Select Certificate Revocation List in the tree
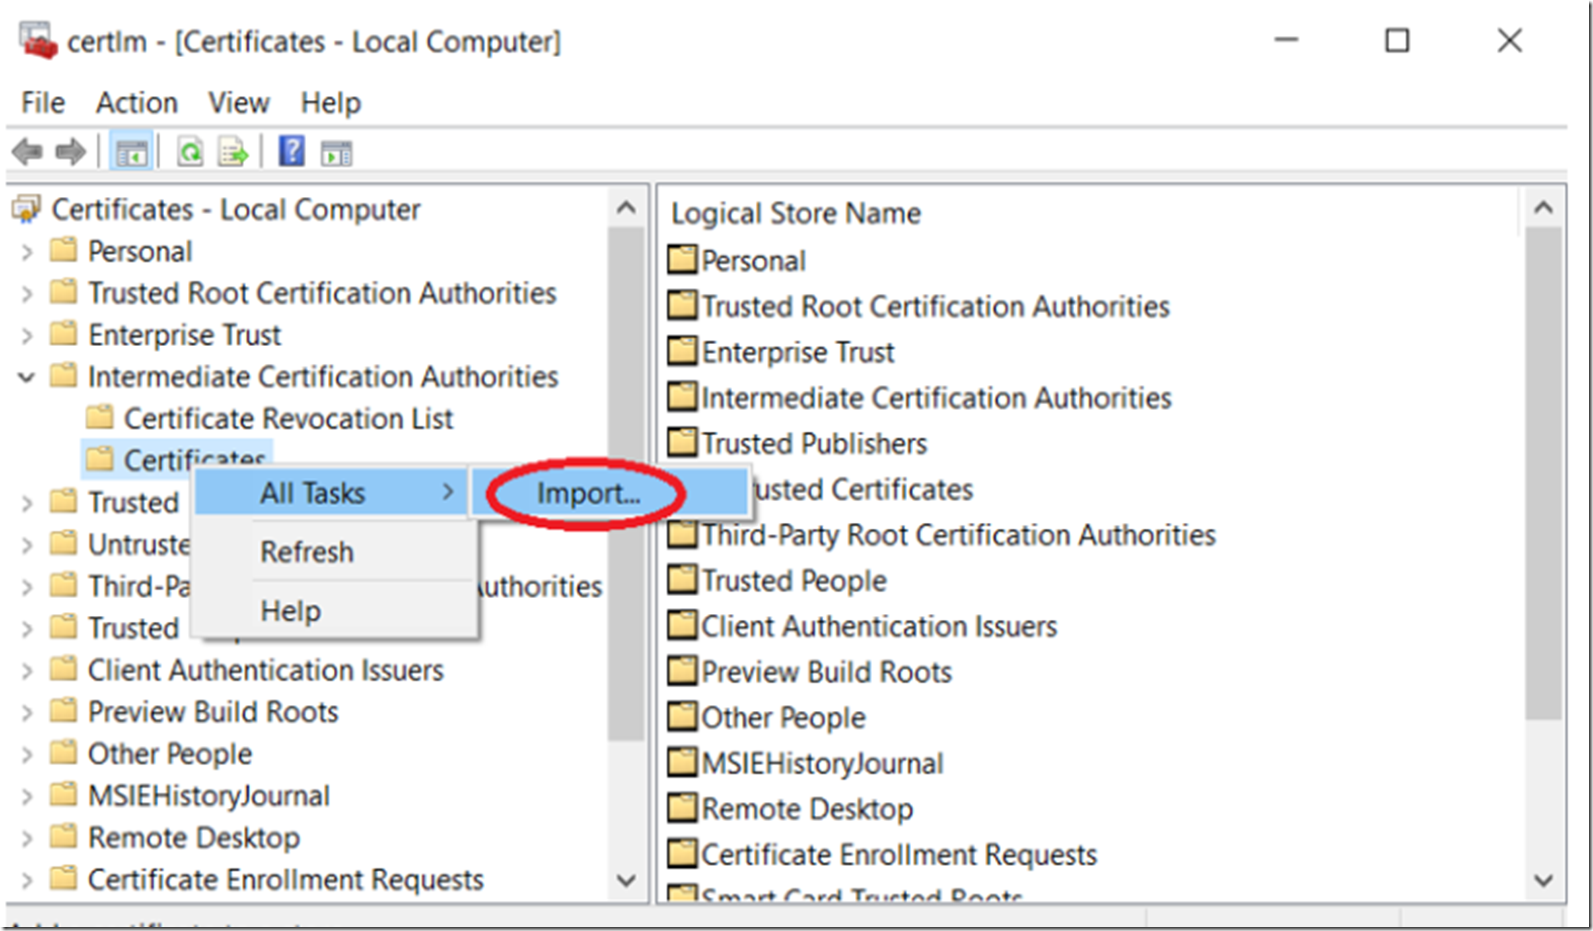 288,418
